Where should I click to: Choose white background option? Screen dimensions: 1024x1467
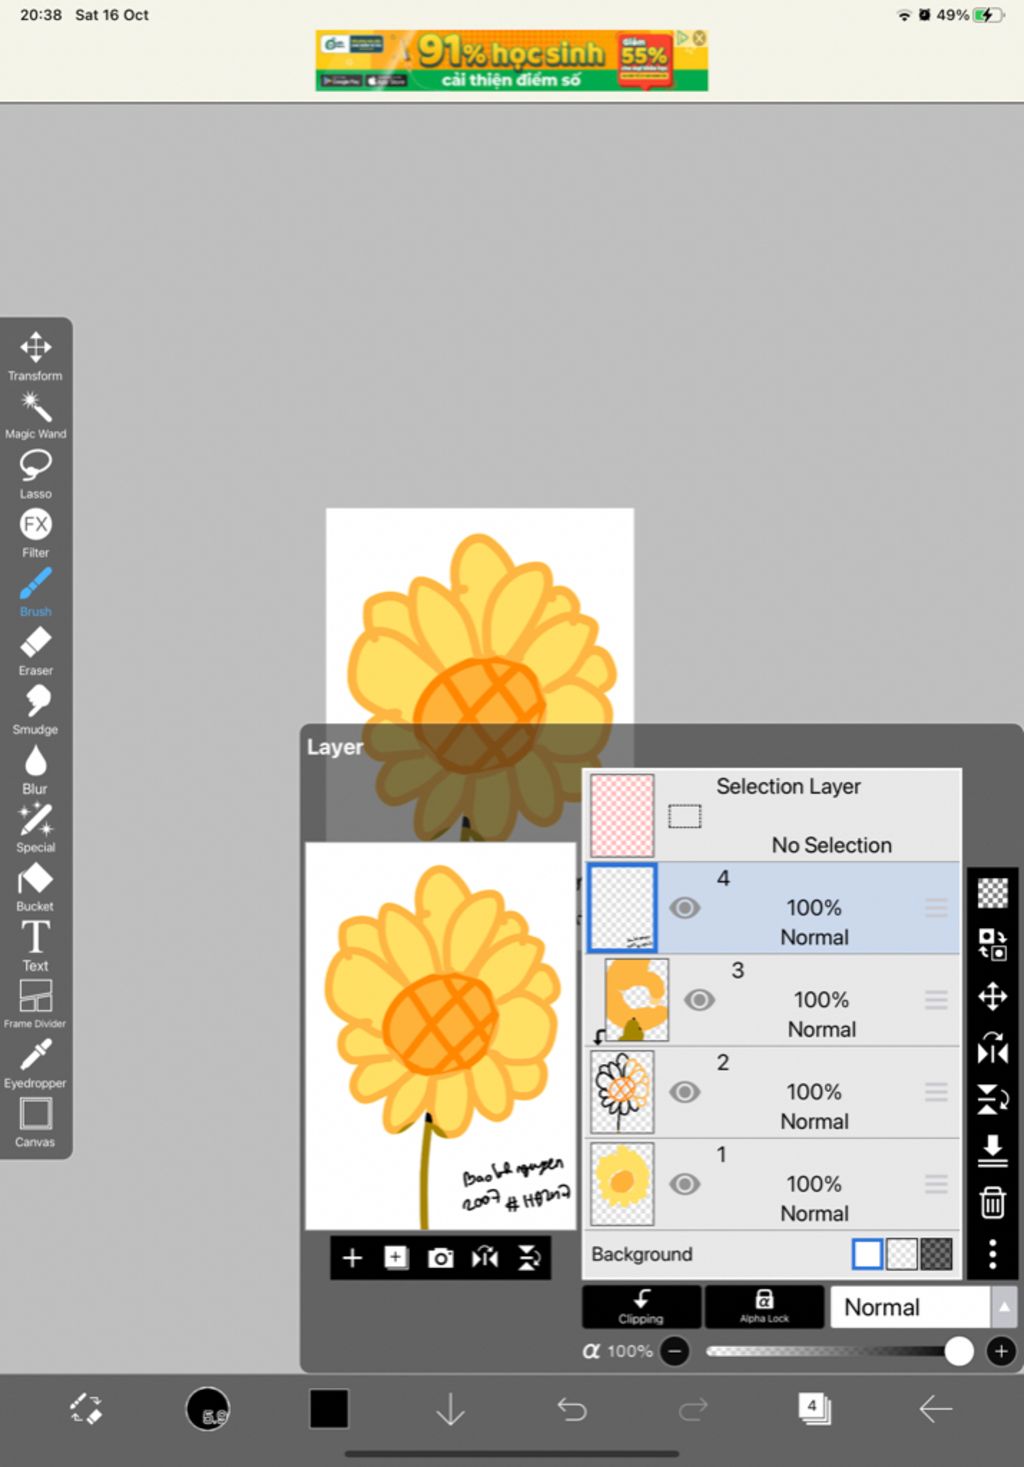click(867, 1254)
